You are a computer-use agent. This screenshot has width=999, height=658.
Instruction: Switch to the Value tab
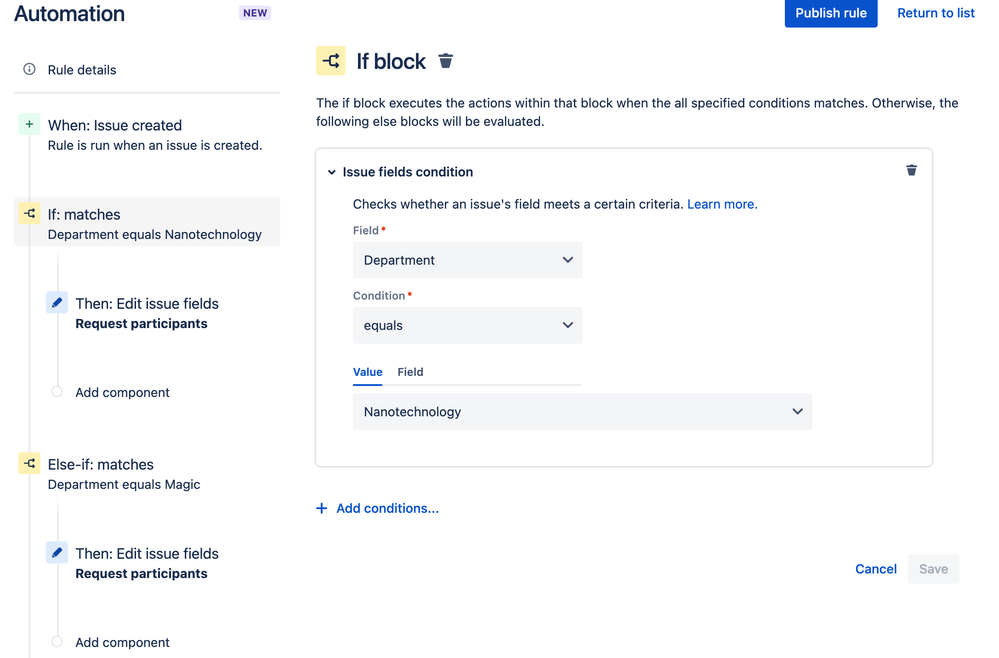point(367,372)
